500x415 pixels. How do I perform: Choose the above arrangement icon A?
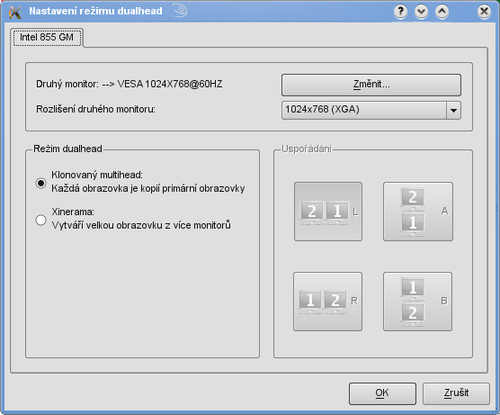coord(418,211)
